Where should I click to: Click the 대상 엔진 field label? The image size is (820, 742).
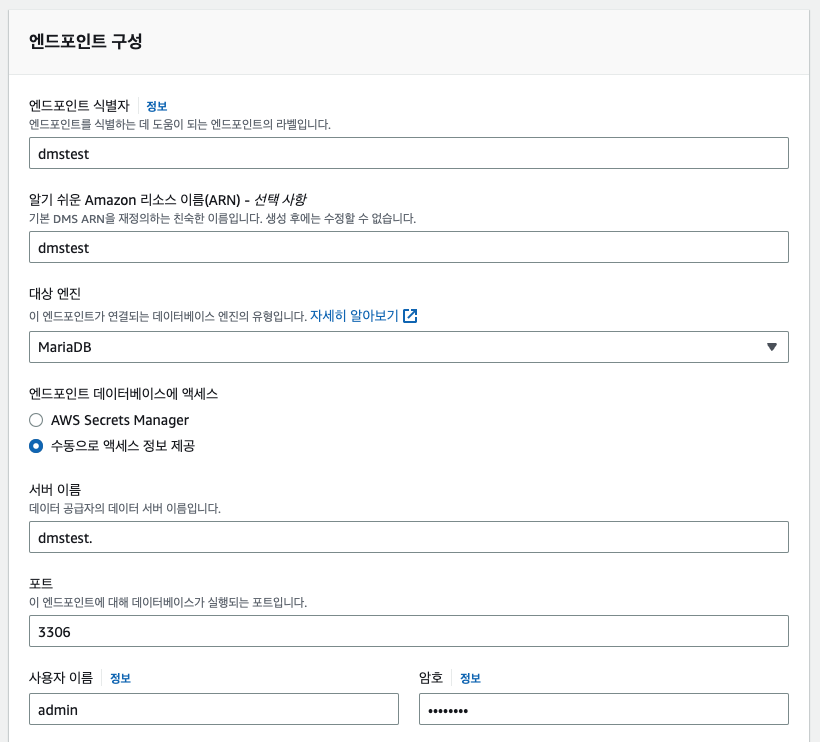click(55, 294)
